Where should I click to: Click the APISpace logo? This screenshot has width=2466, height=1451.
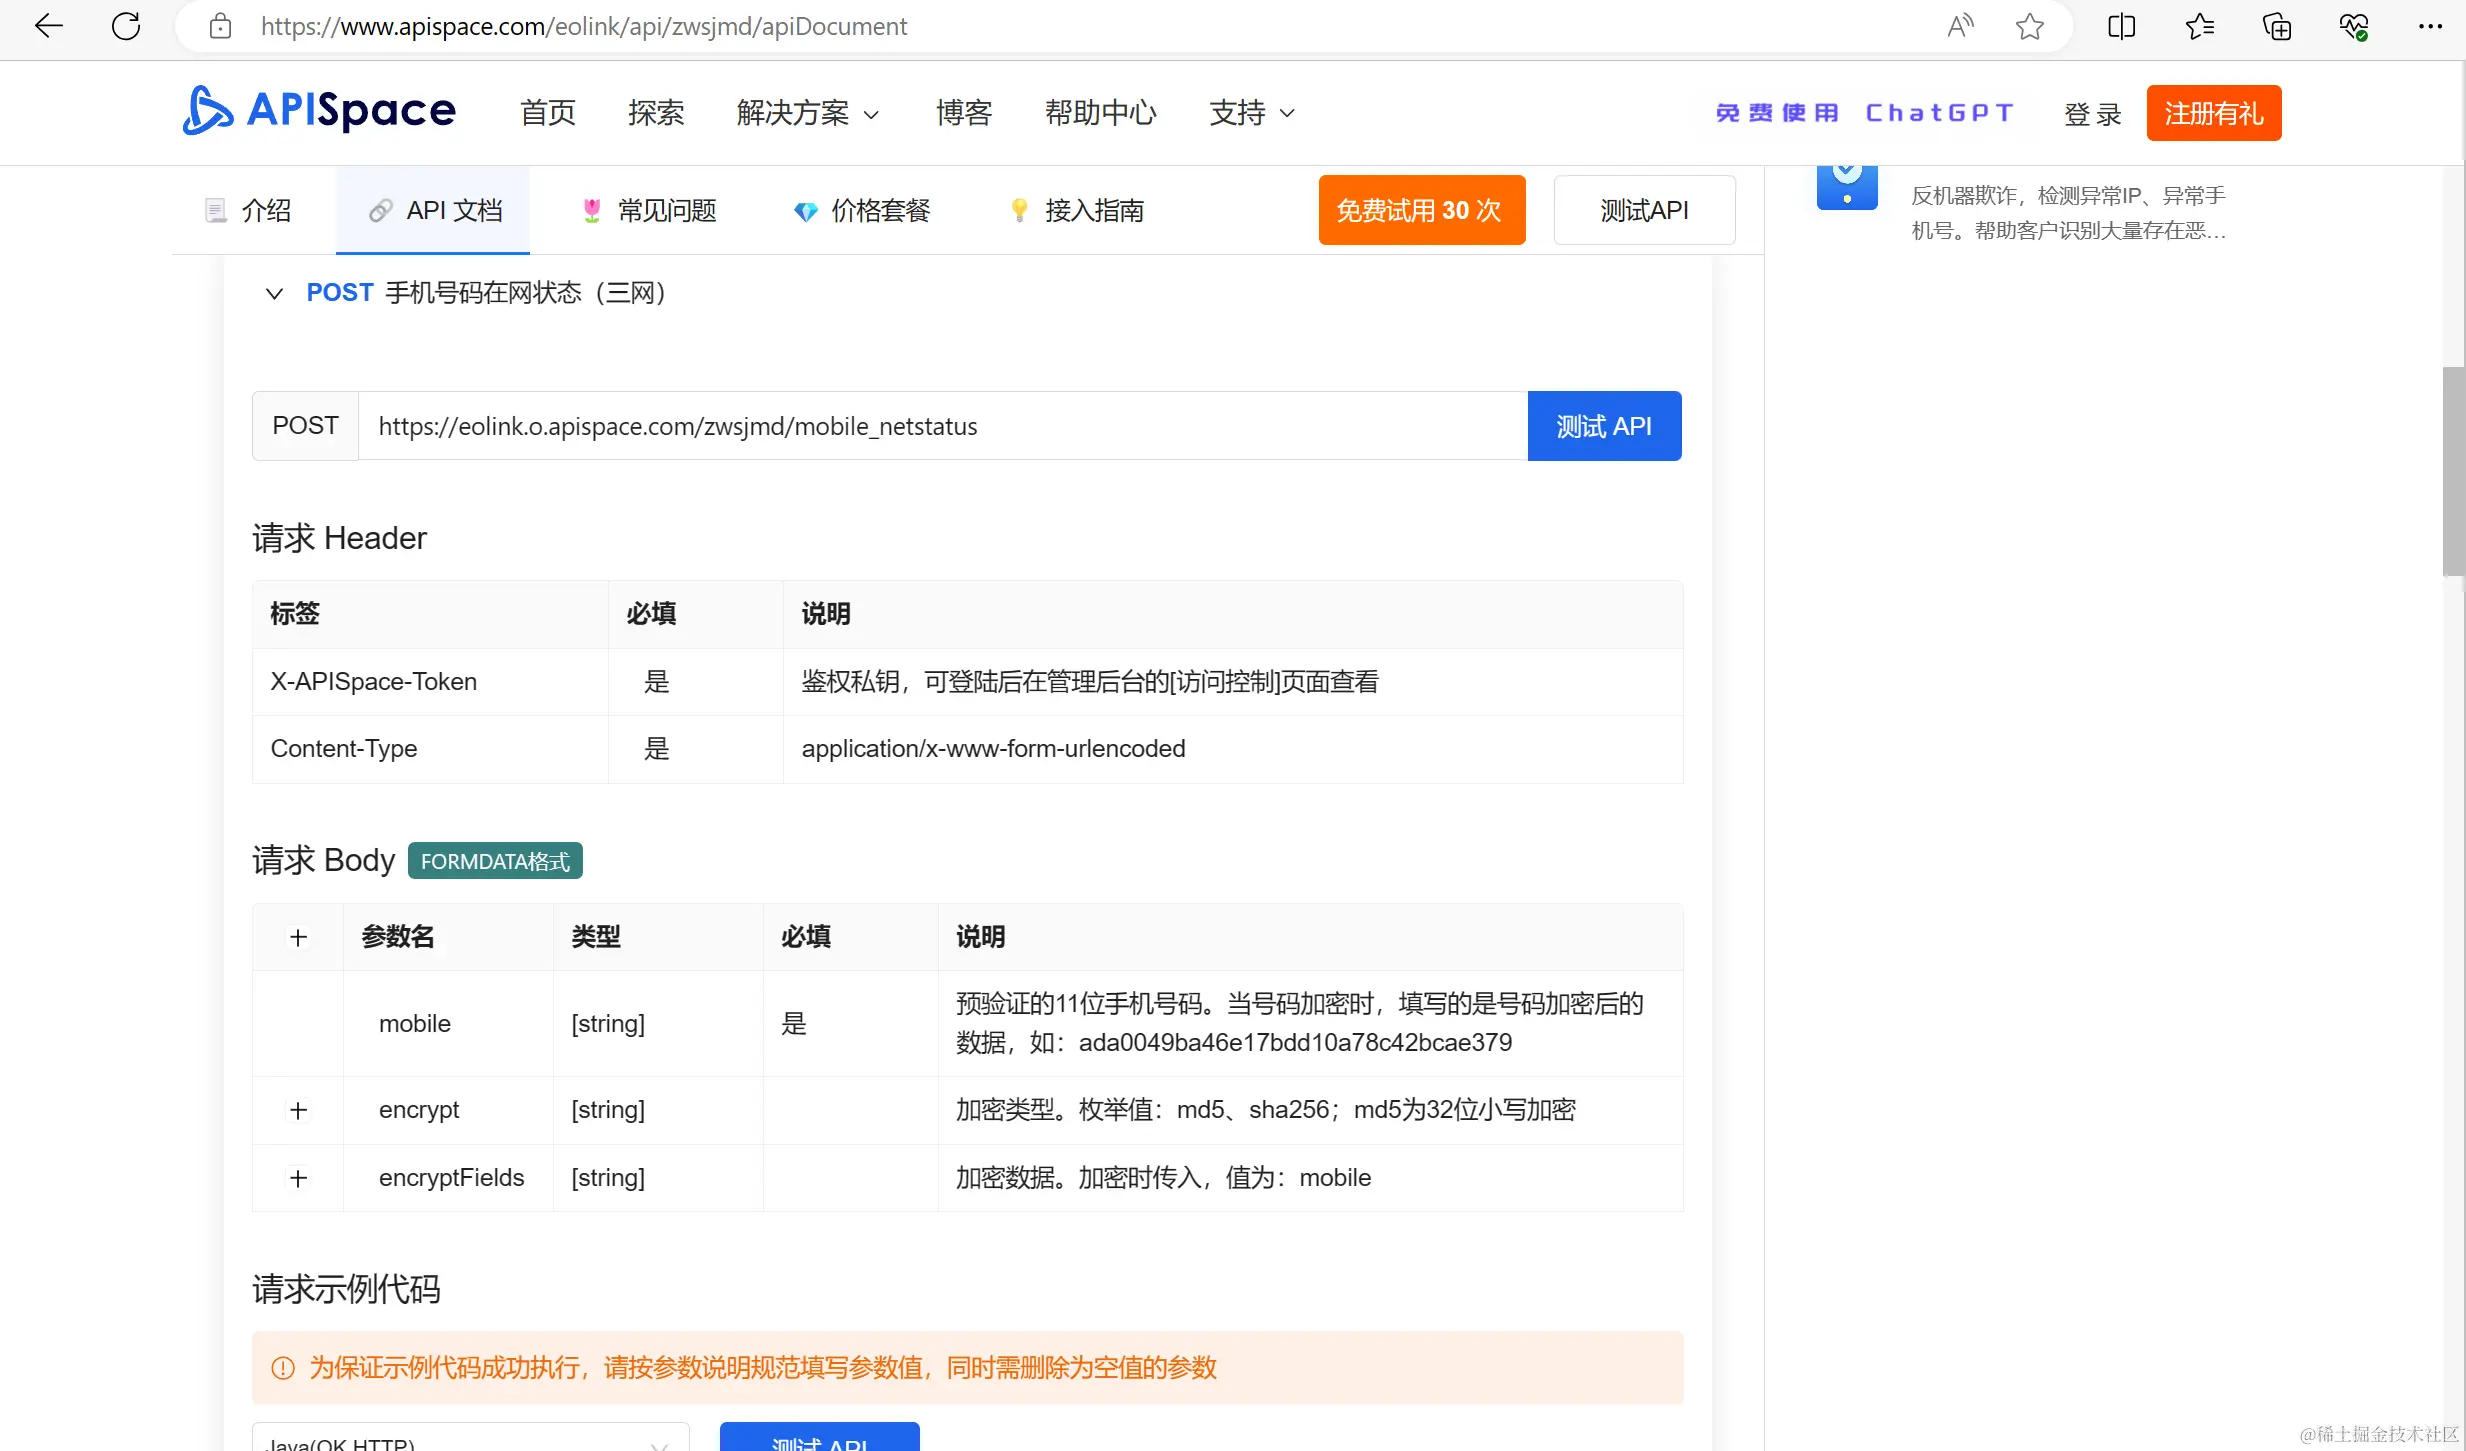click(319, 110)
